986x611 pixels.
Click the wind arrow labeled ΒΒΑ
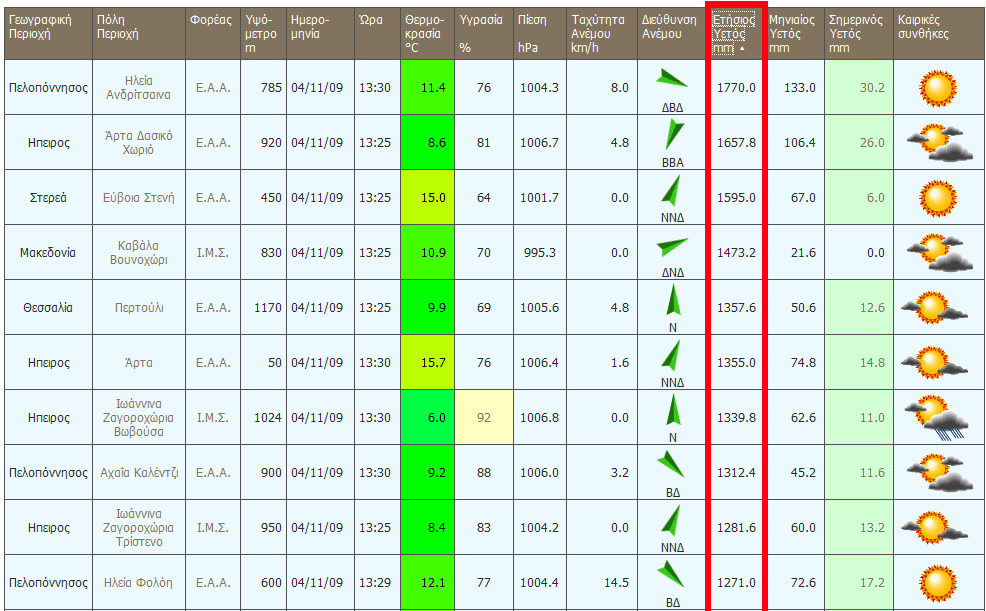[672, 134]
